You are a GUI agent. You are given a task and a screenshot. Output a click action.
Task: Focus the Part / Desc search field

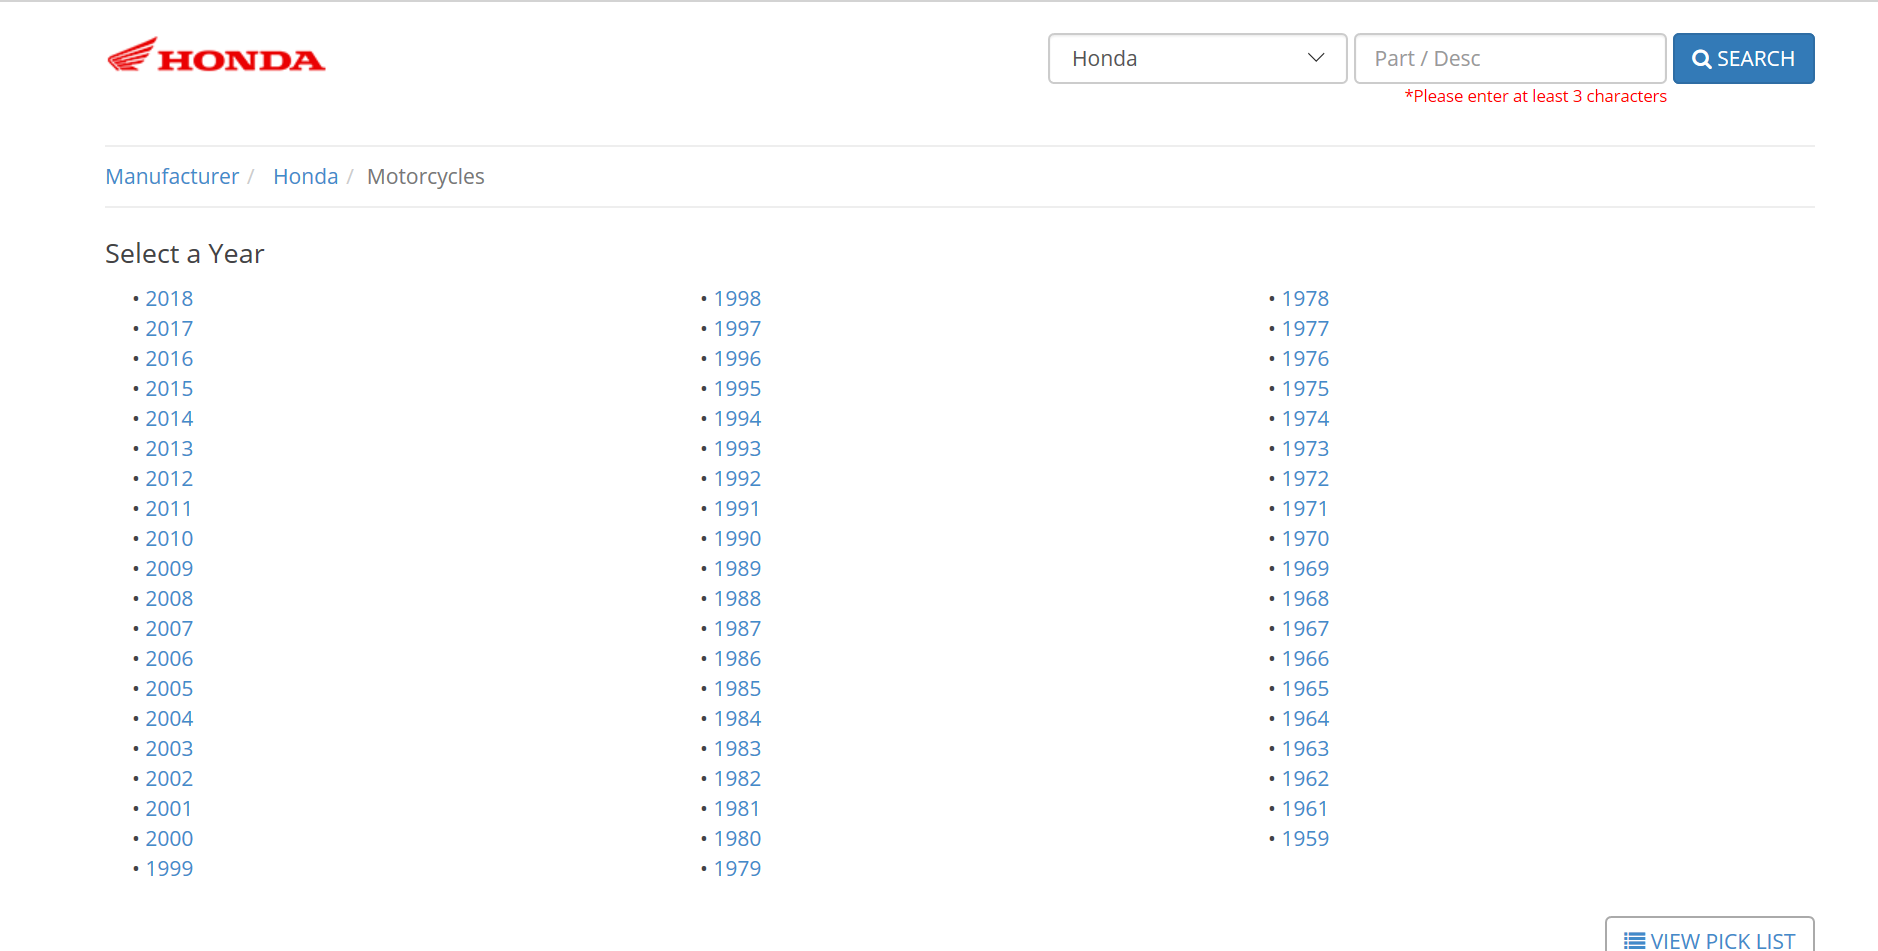[1509, 59]
